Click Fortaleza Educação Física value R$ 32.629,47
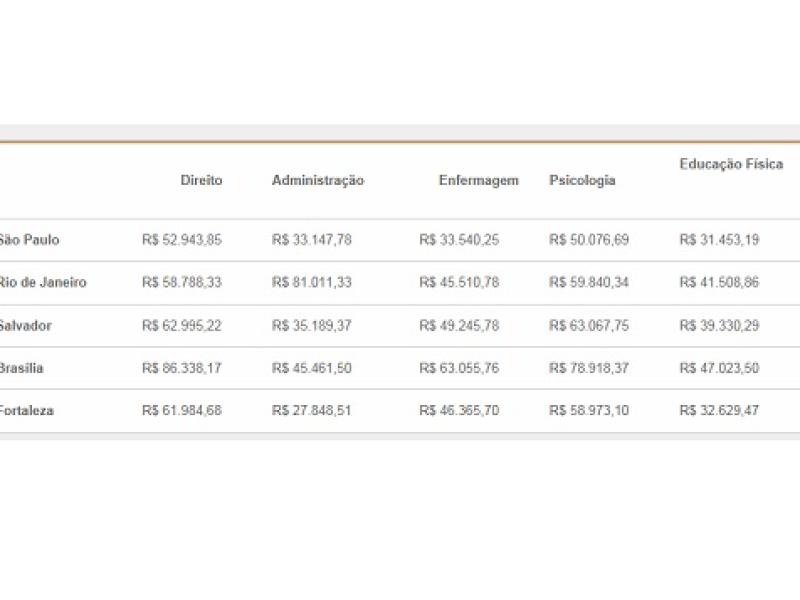800x600 pixels. pyautogui.click(x=719, y=411)
